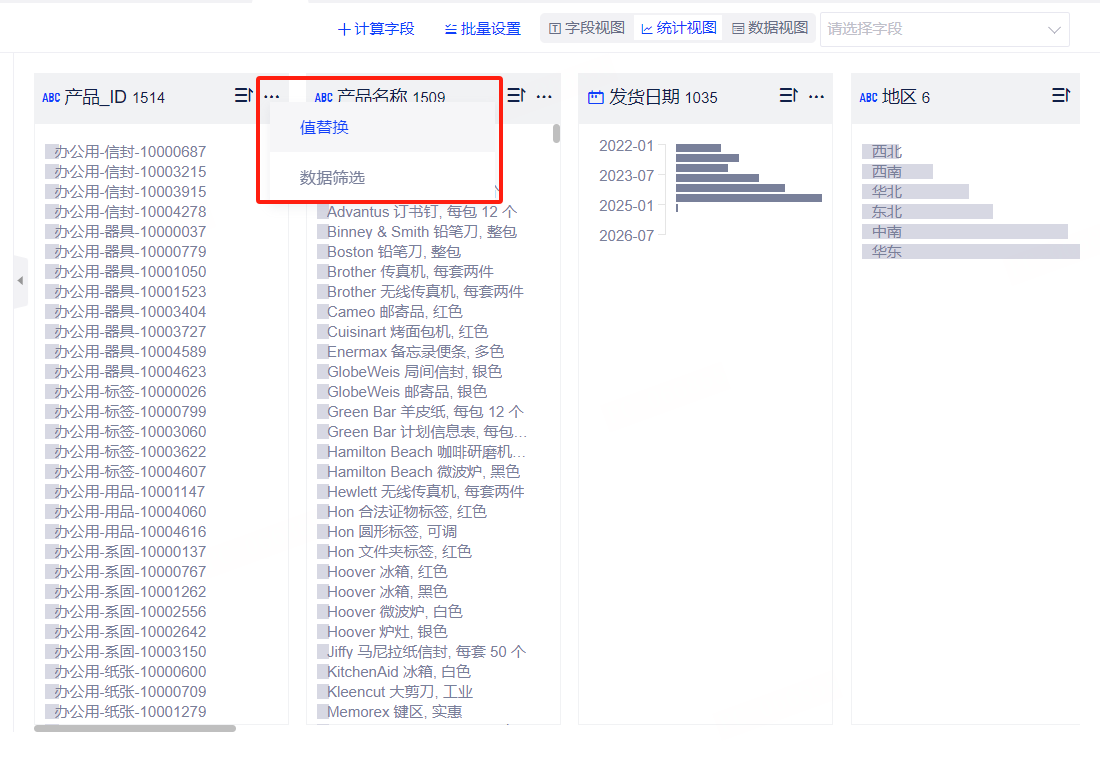
Task: Click the calendar type icon of 发货日期
Action: tap(596, 97)
